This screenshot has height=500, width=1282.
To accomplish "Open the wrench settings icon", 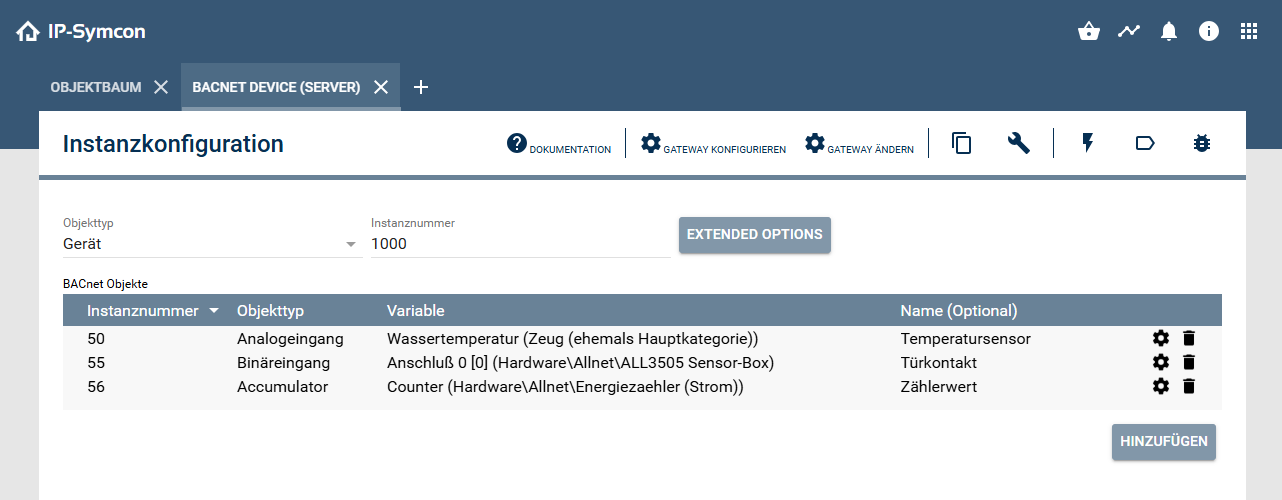I will click(1019, 144).
